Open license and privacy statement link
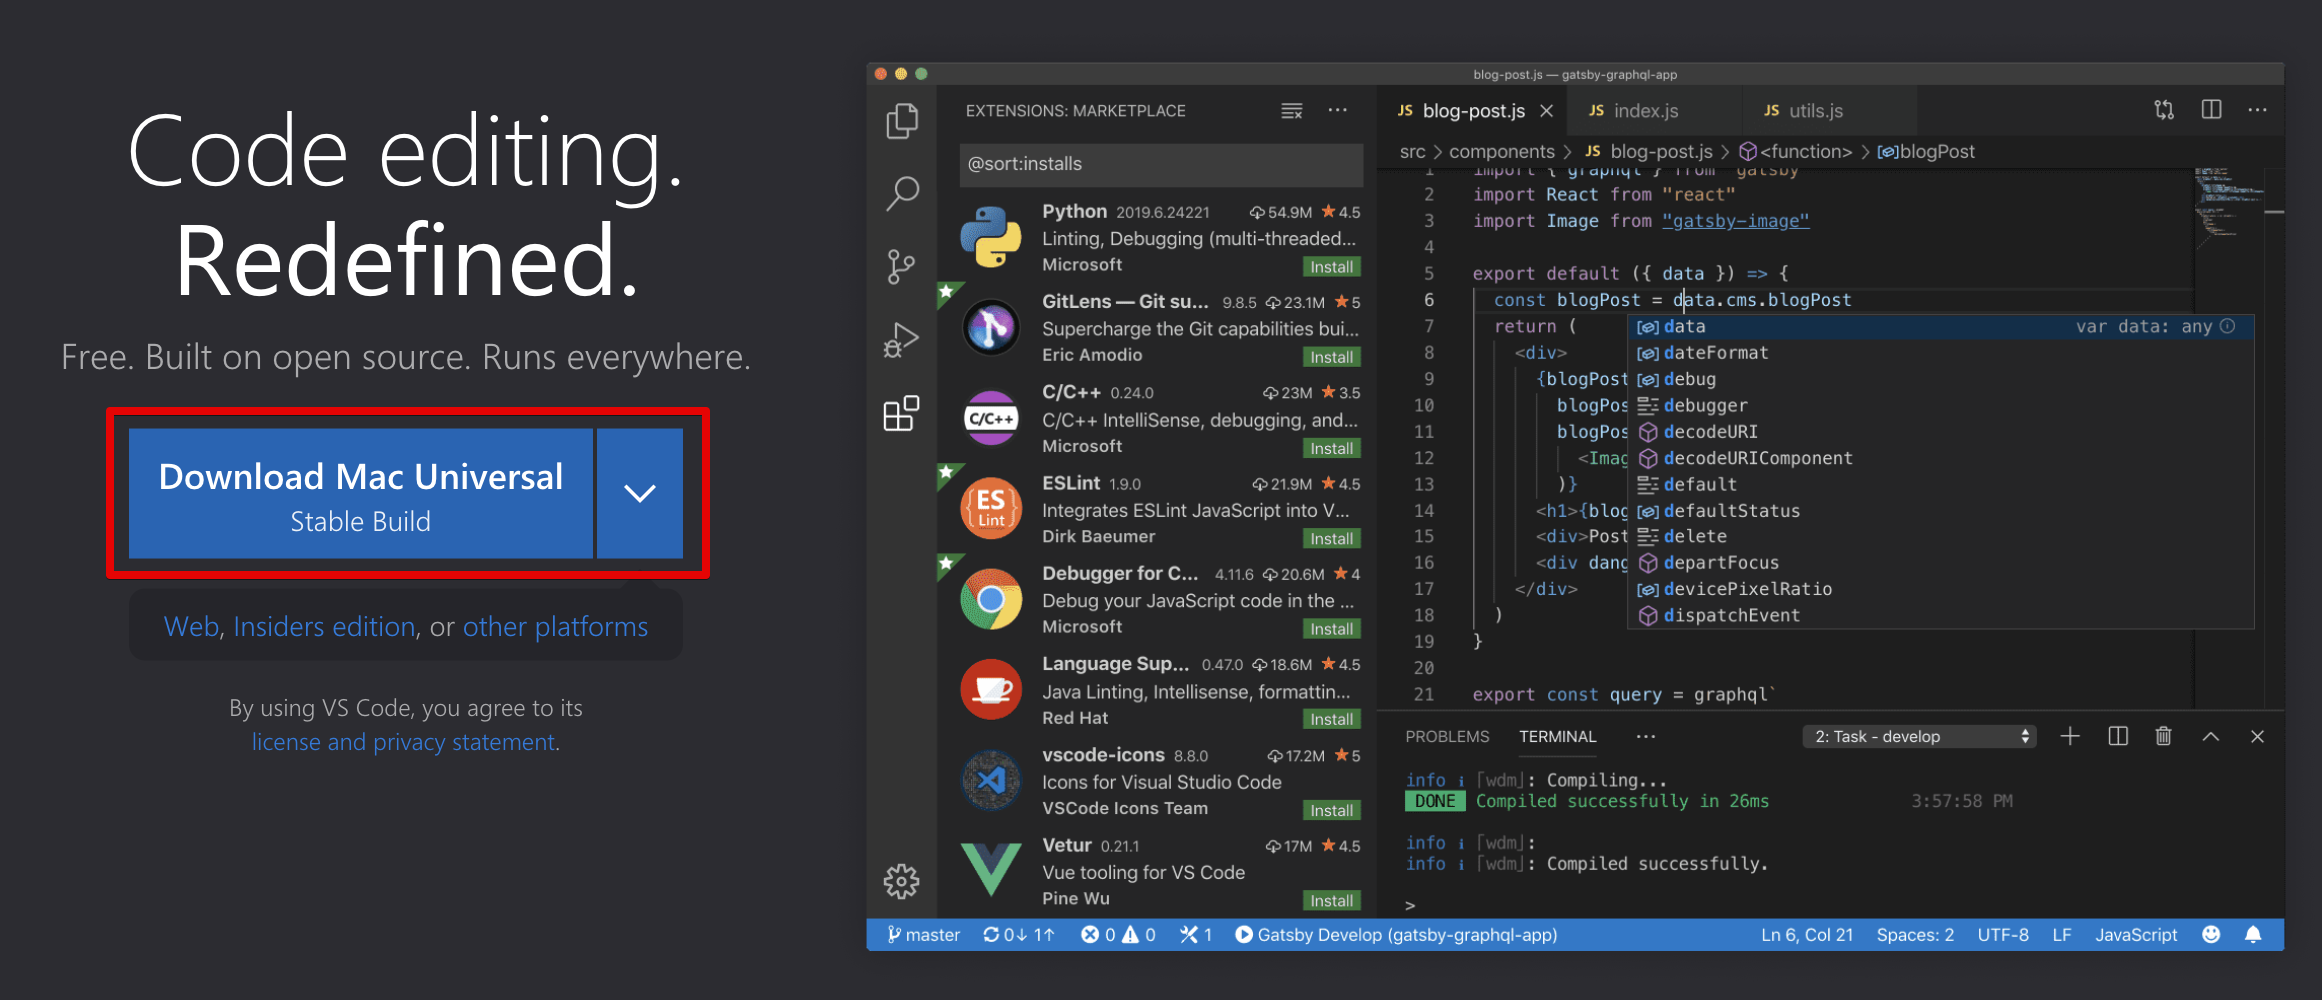2322x1000 pixels. 404,742
